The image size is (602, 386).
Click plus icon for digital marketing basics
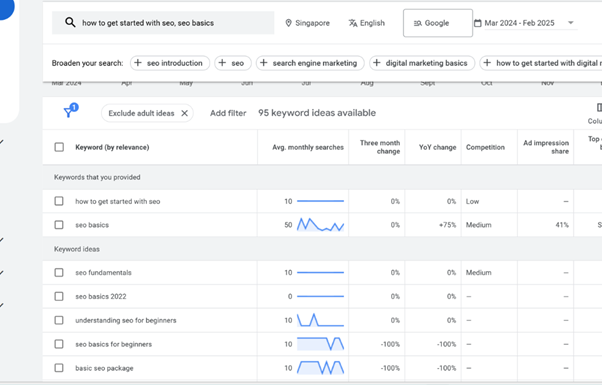coord(377,63)
